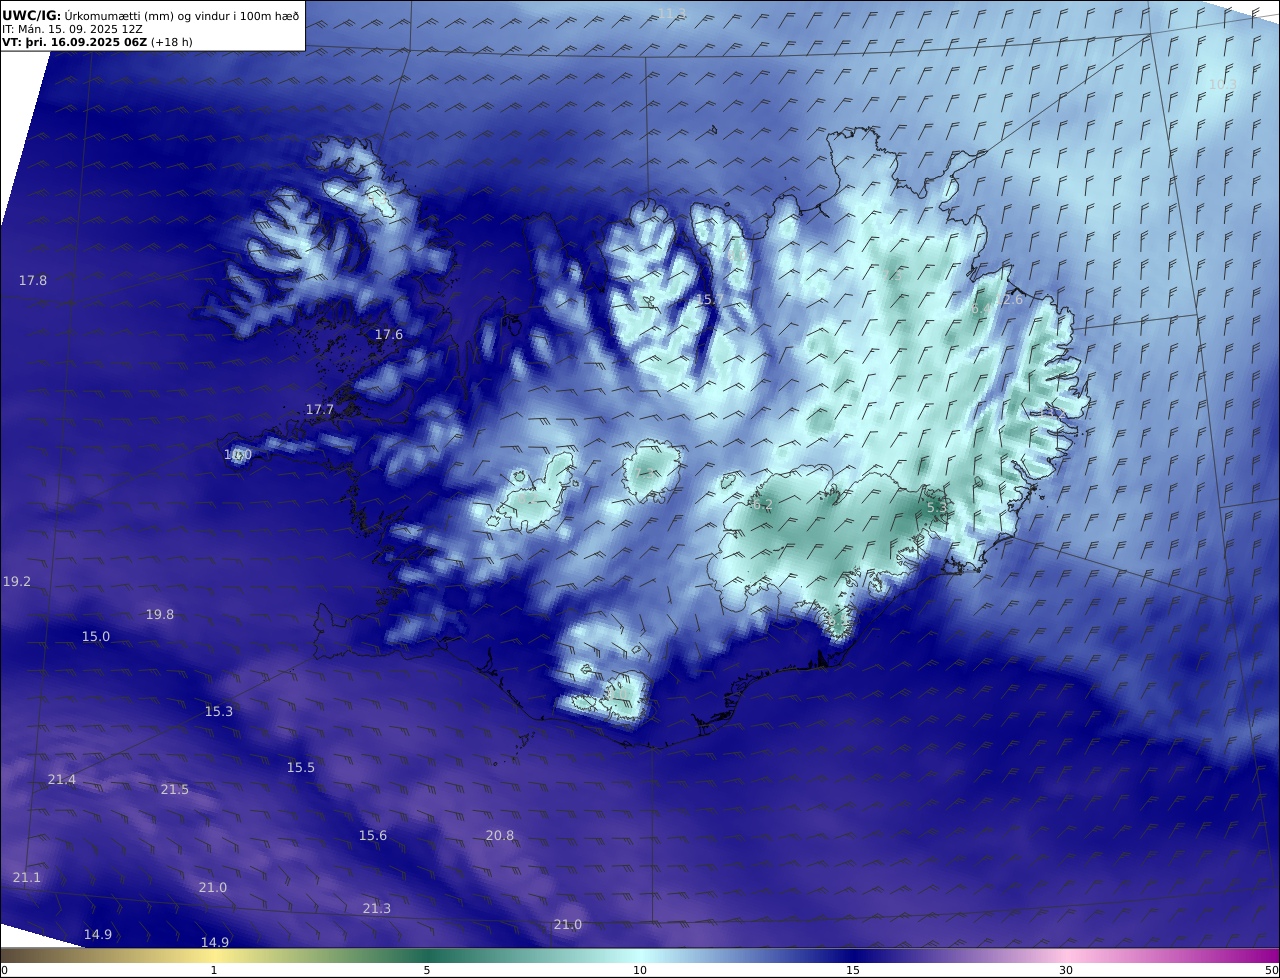Click the map value 16.0
The width and height of the screenshot is (1280, 978).
tap(238, 455)
